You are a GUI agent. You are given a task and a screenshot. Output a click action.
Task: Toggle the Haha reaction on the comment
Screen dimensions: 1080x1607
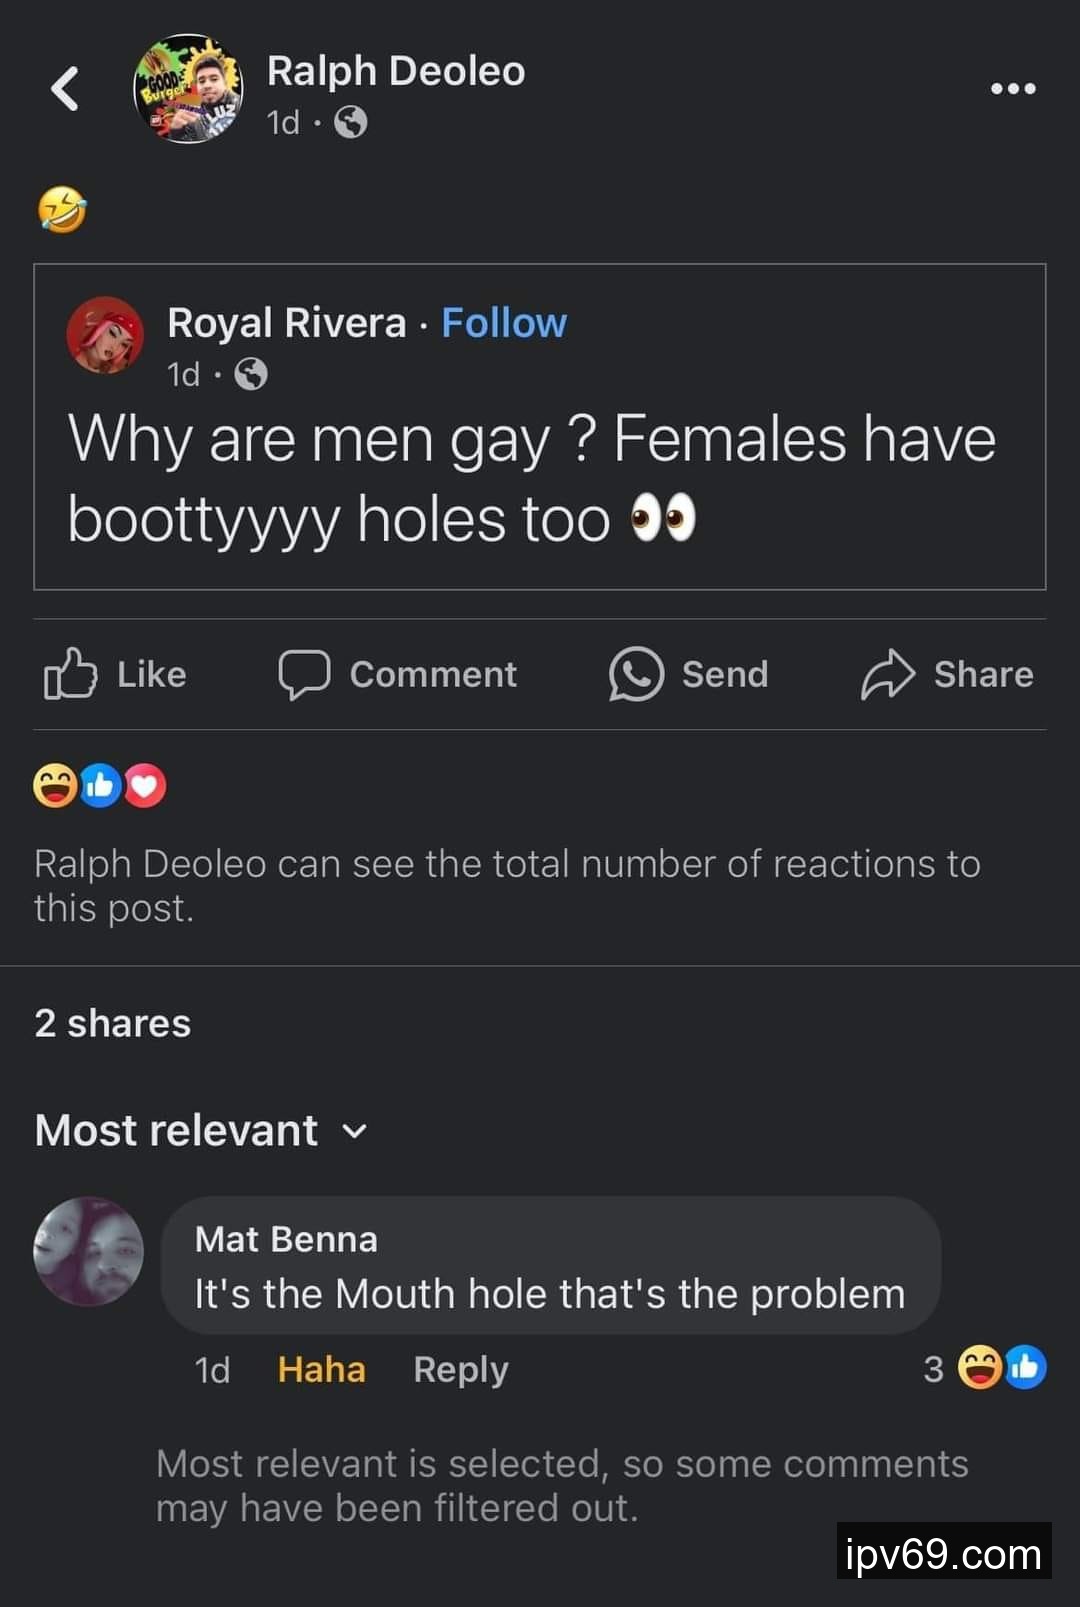coord(321,1369)
